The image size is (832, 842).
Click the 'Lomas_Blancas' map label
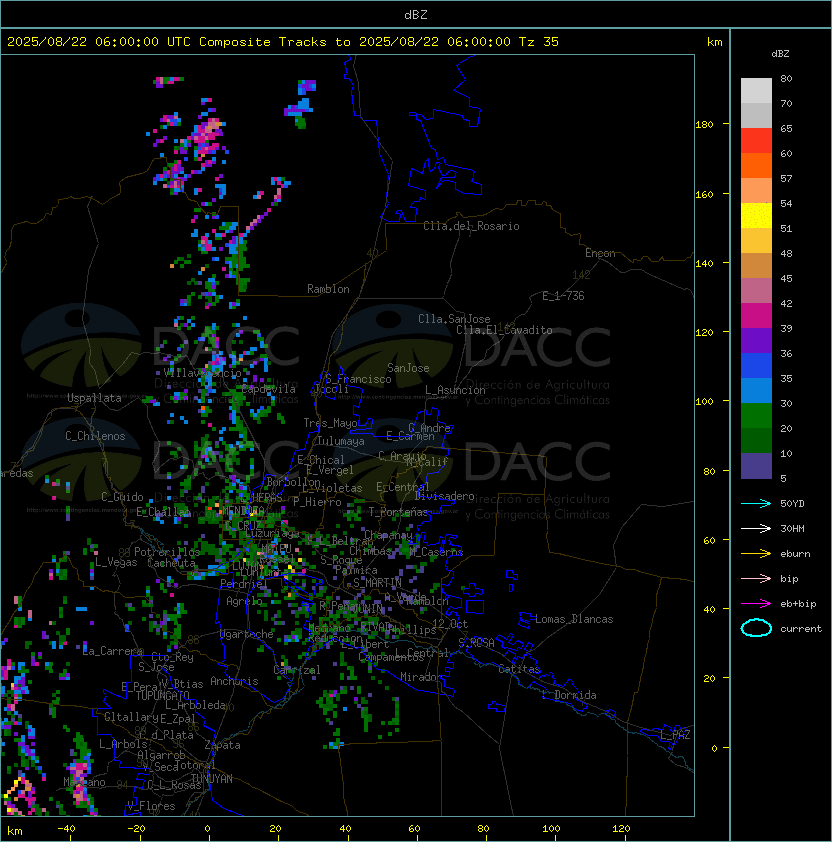[x=574, y=619]
